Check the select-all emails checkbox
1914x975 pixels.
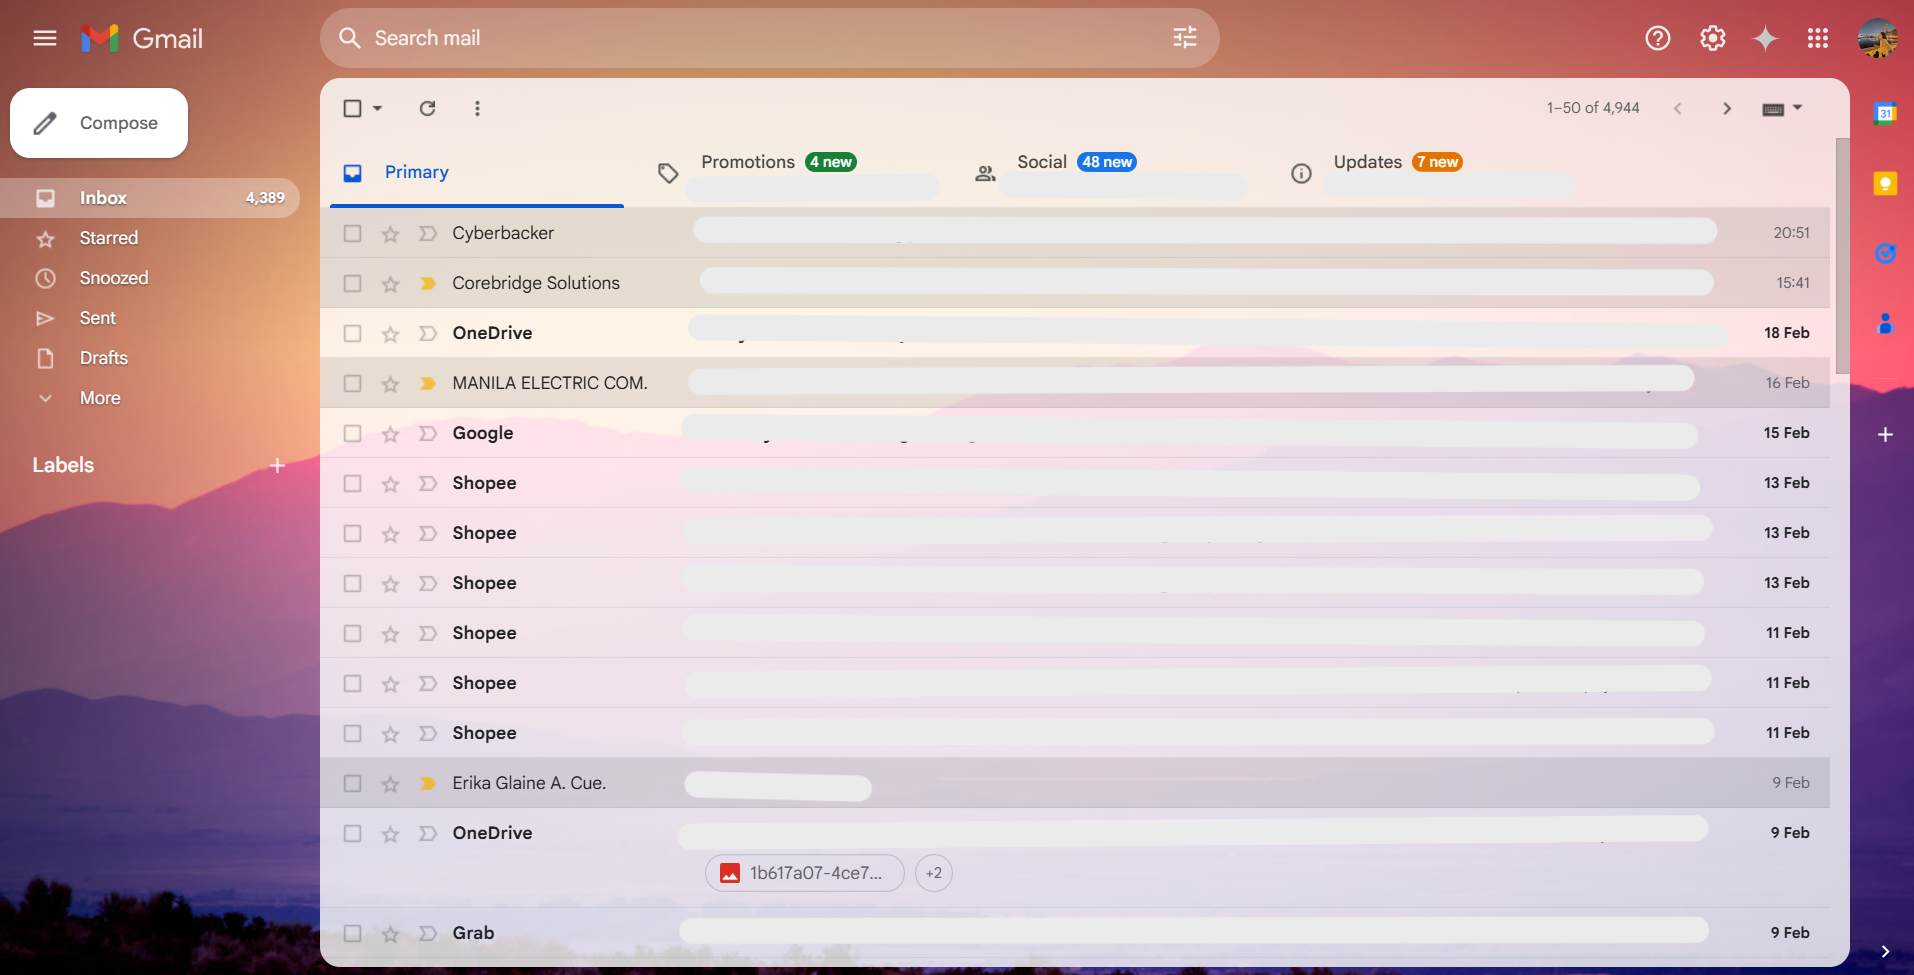352,108
